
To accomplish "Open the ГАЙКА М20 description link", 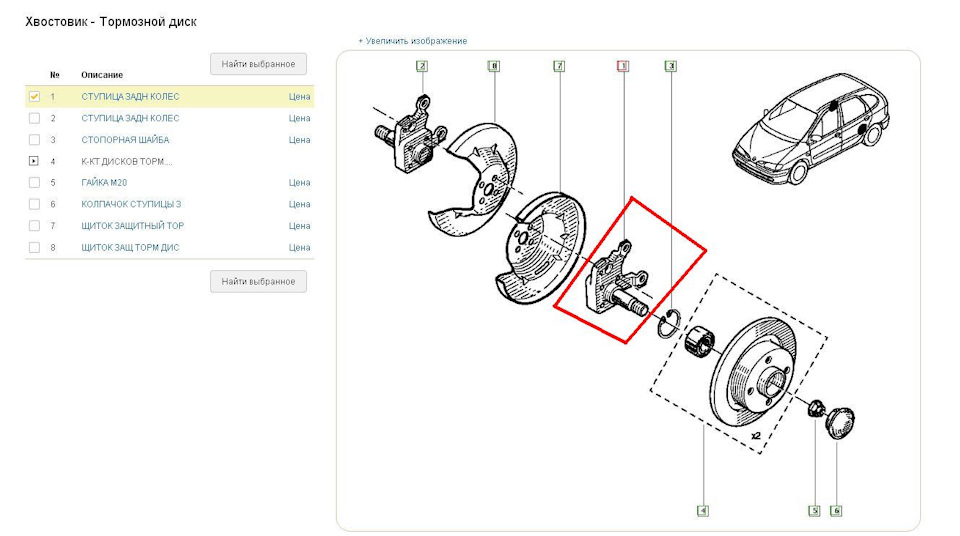I will (x=104, y=183).
